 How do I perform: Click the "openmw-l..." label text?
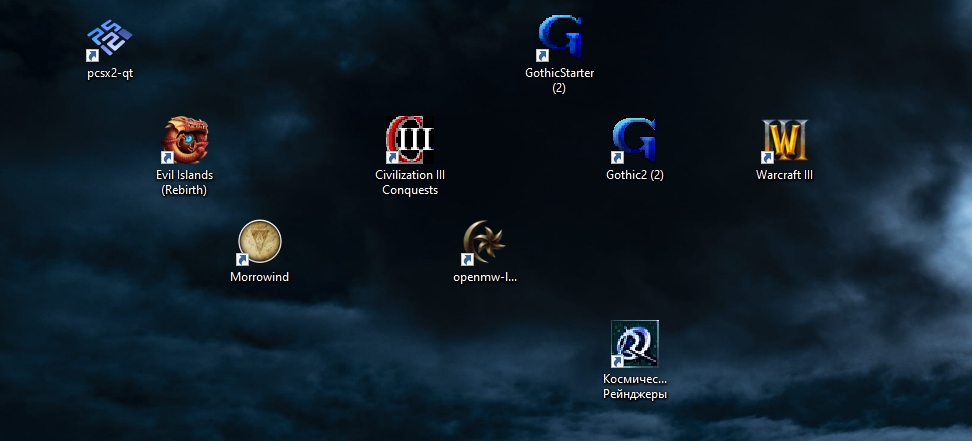(485, 277)
